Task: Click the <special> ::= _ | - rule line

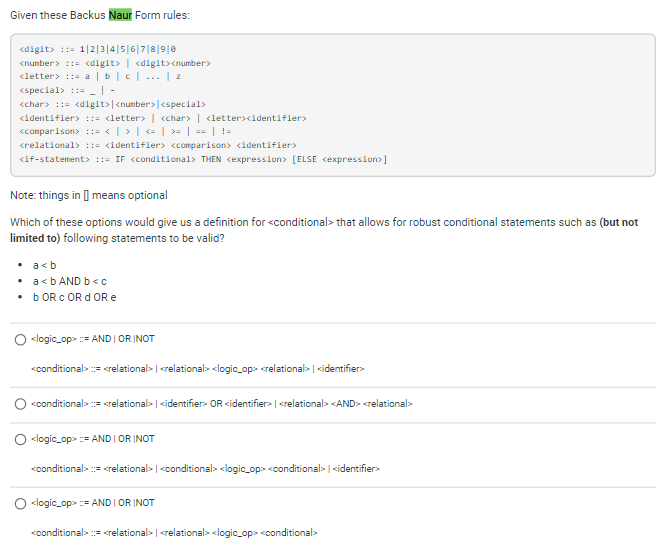Action: [67, 90]
